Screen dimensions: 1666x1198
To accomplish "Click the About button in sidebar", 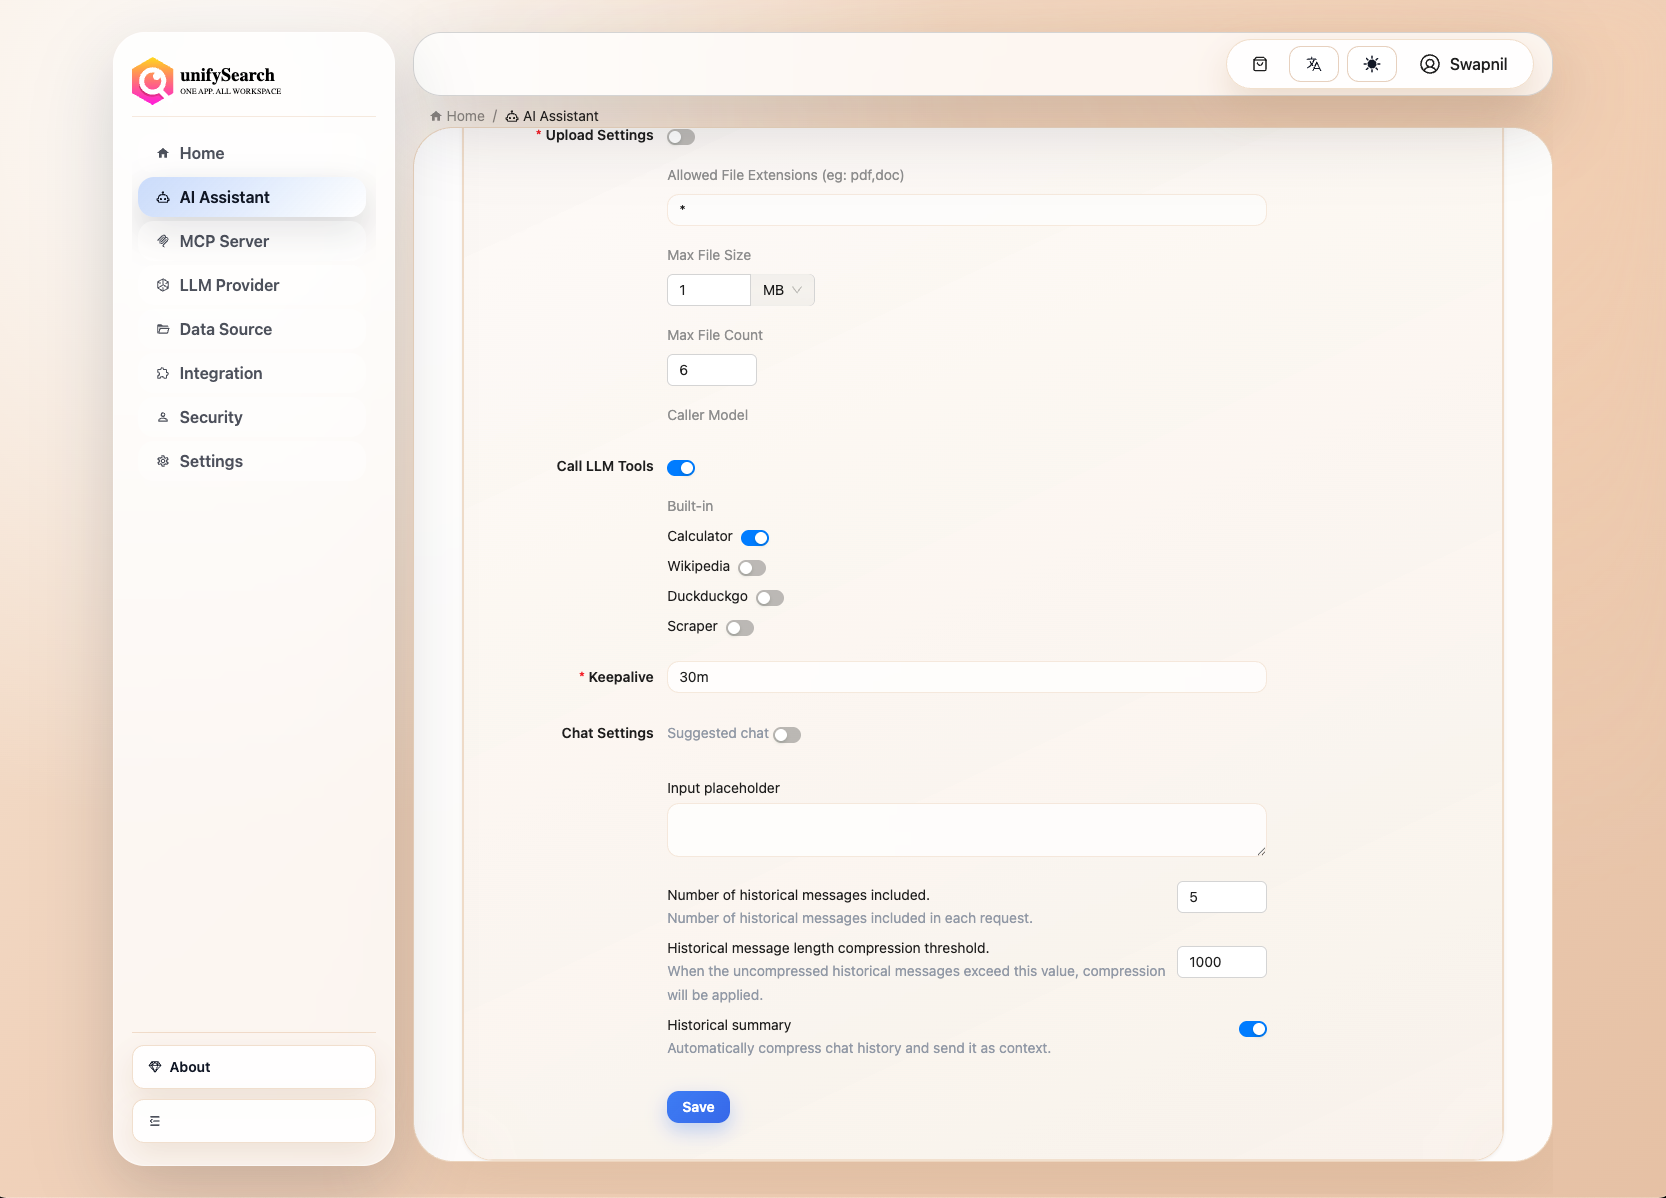I will coord(254,1067).
